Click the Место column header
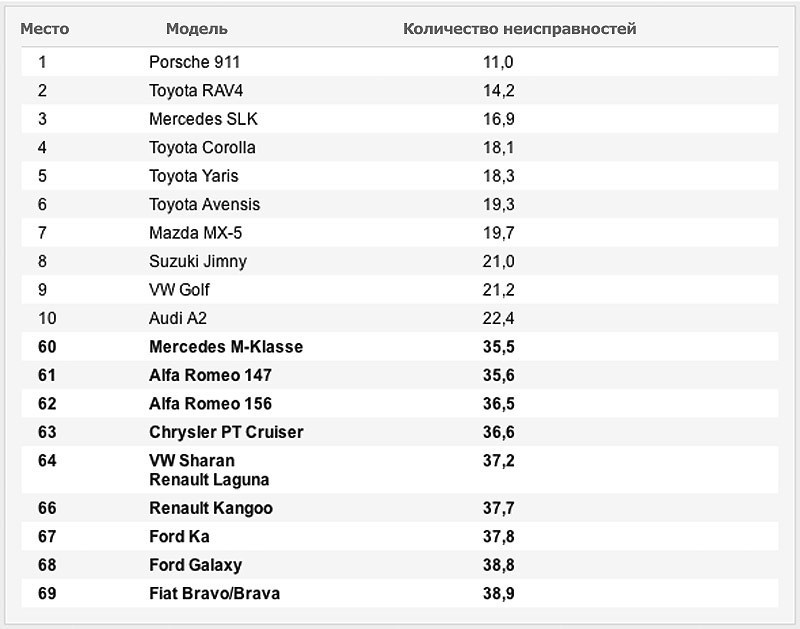 [44, 29]
